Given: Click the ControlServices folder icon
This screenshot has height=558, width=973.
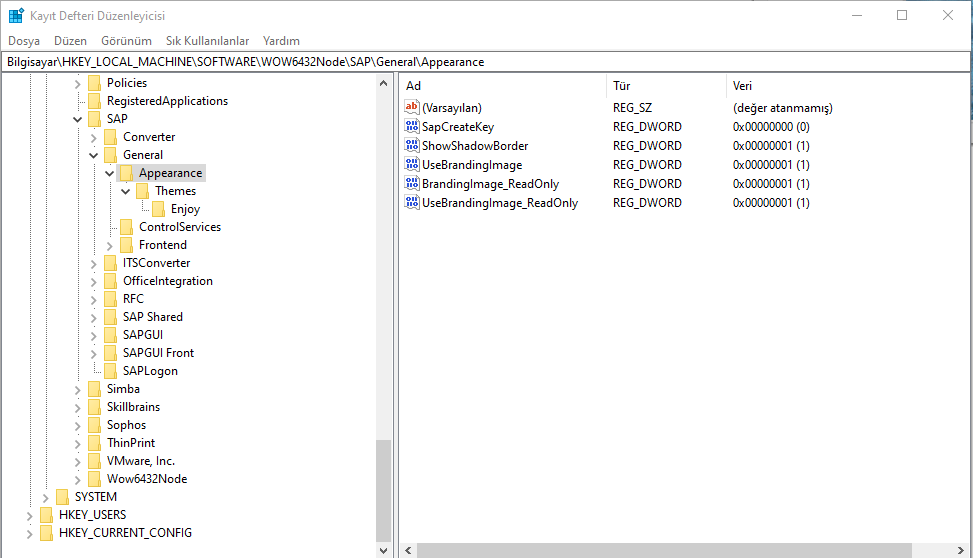Looking at the screenshot, I should click(x=127, y=227).
